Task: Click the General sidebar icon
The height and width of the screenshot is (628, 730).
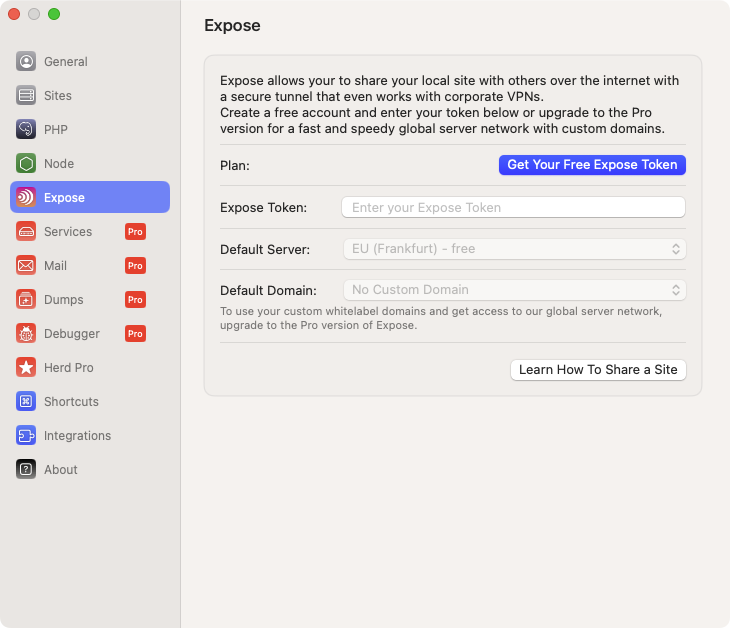Action: click(x=26, y=61)
